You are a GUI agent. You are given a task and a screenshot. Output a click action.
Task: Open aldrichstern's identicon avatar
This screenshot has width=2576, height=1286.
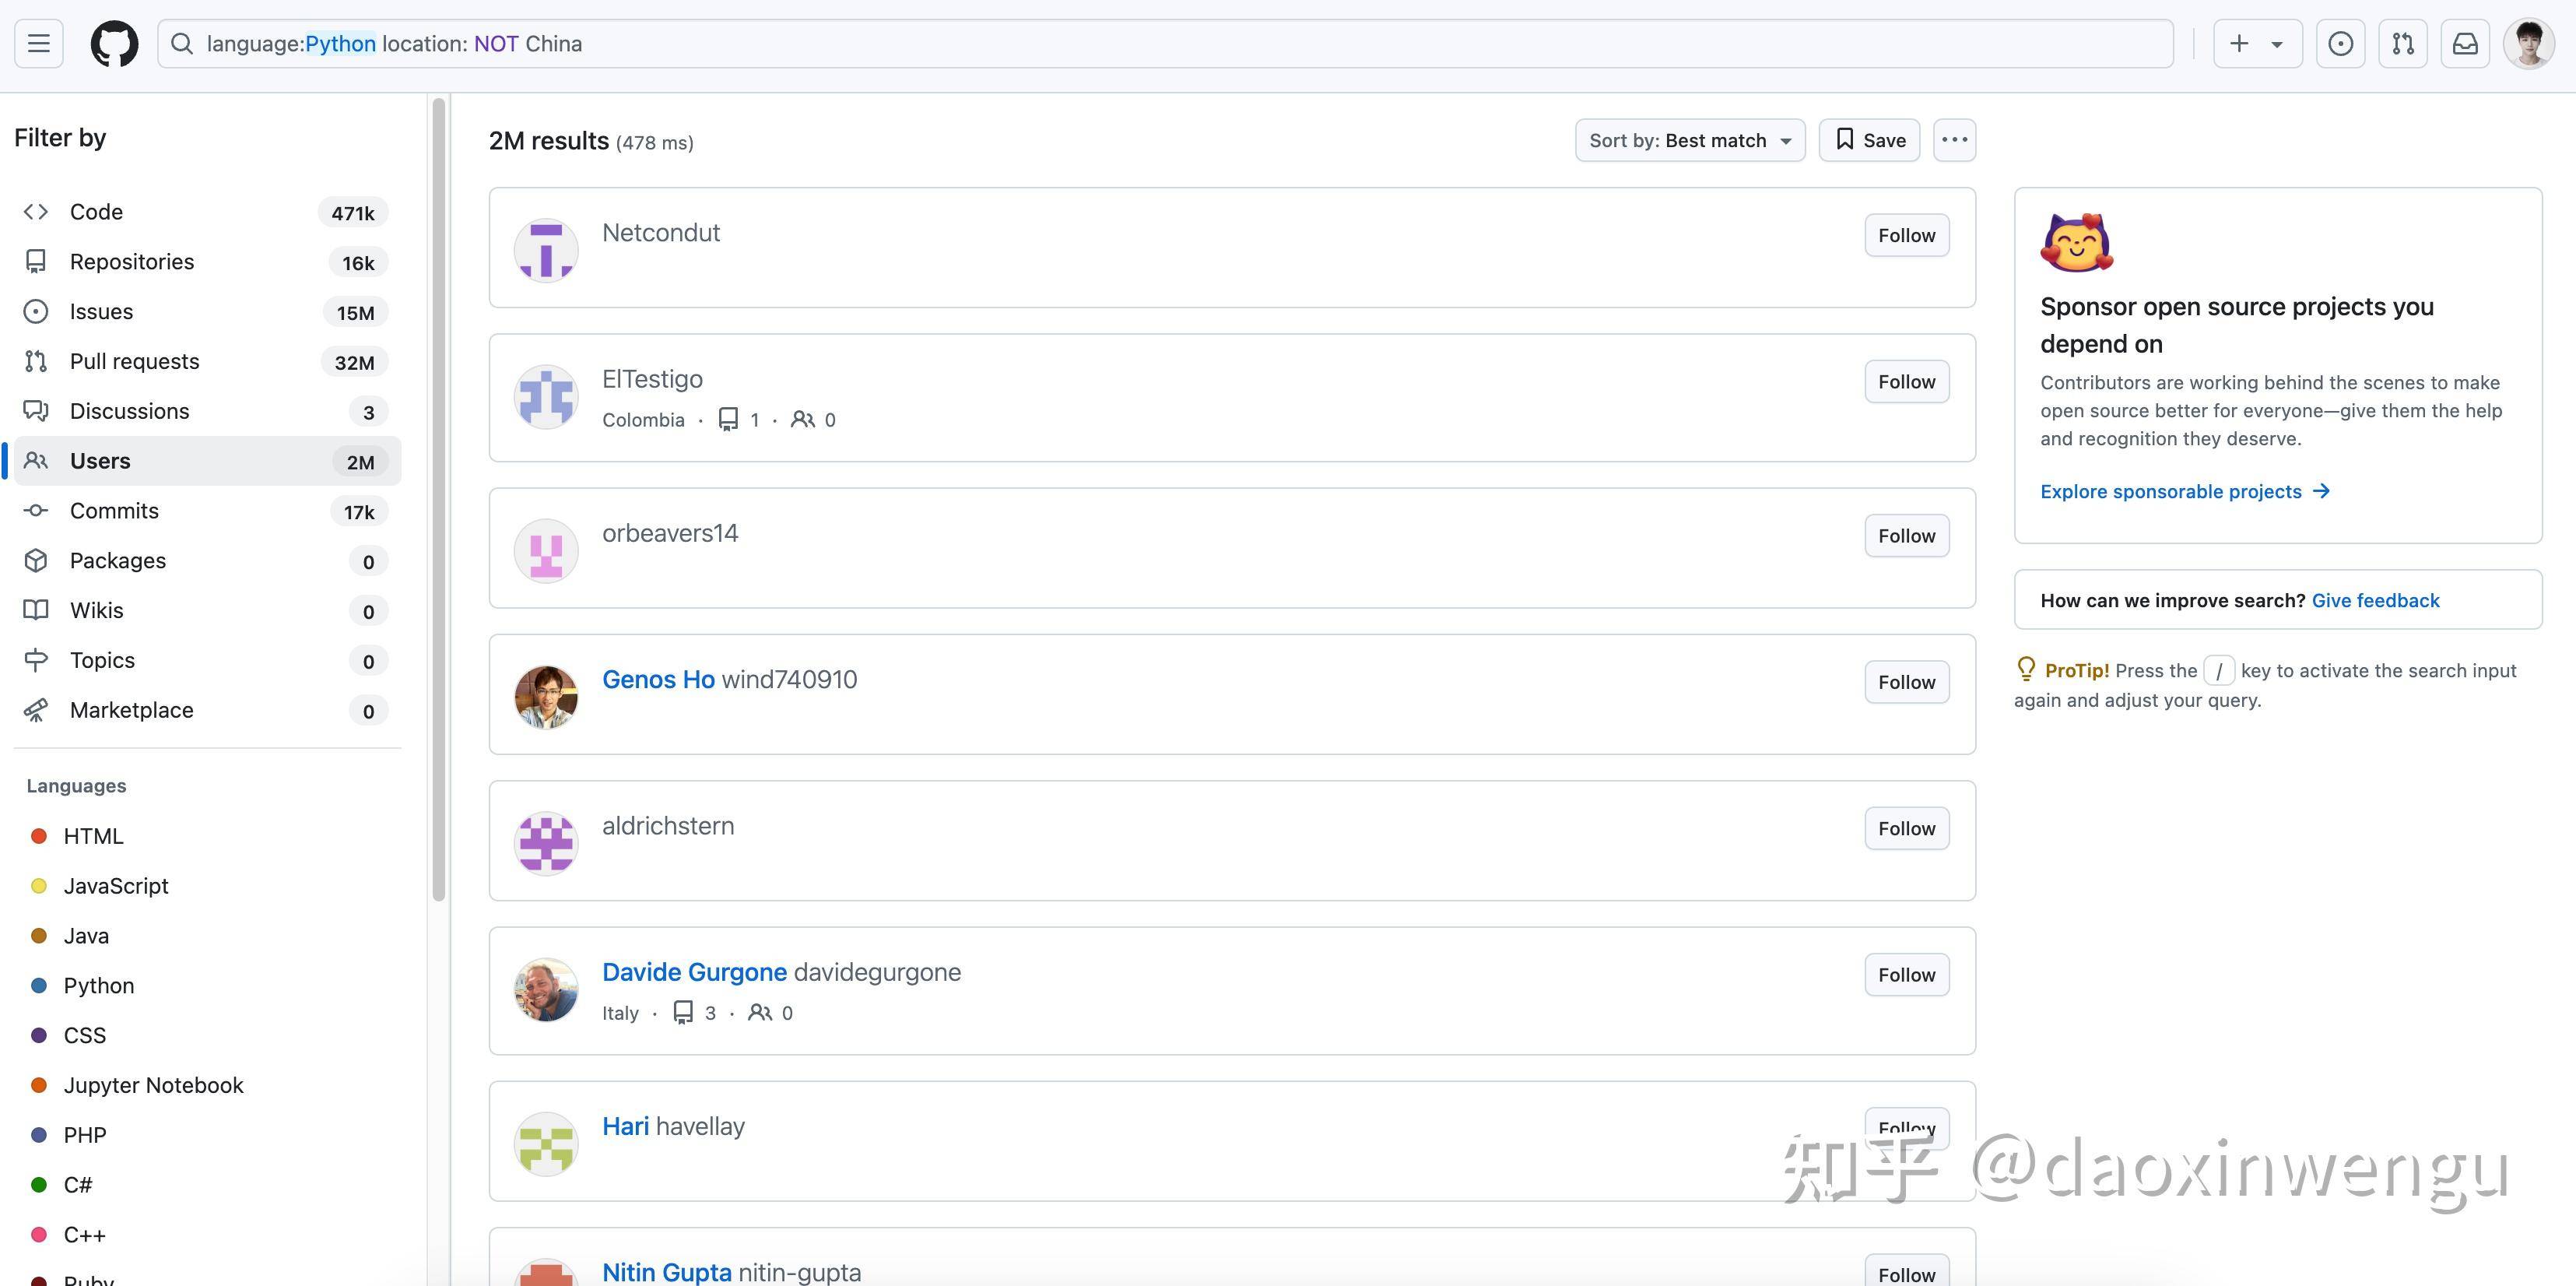point(546,843)
